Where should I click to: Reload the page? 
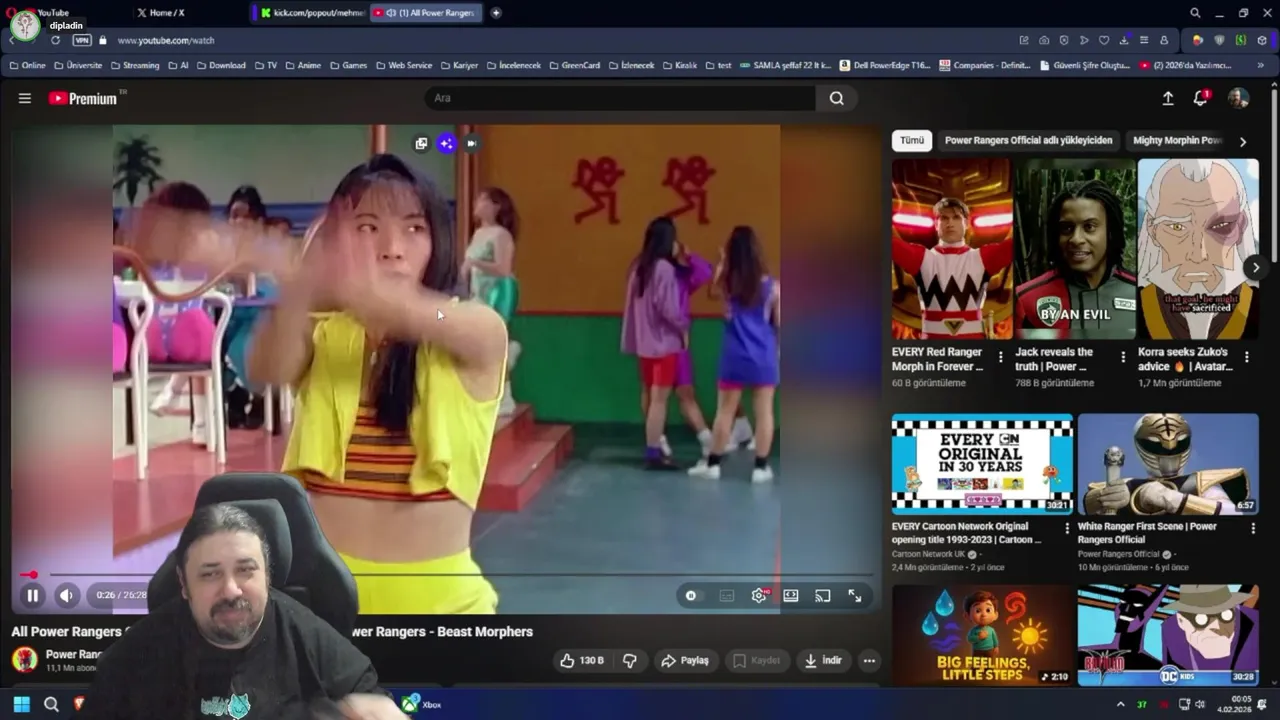[55, 40]
